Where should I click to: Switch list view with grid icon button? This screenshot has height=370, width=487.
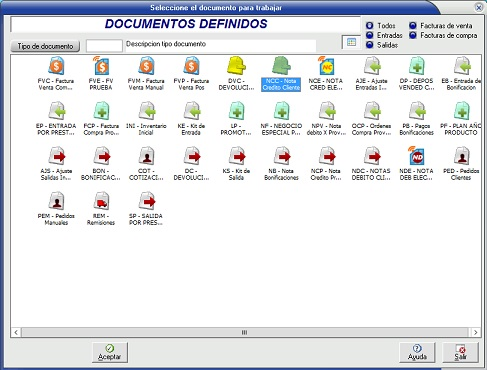tap(351, 42)
